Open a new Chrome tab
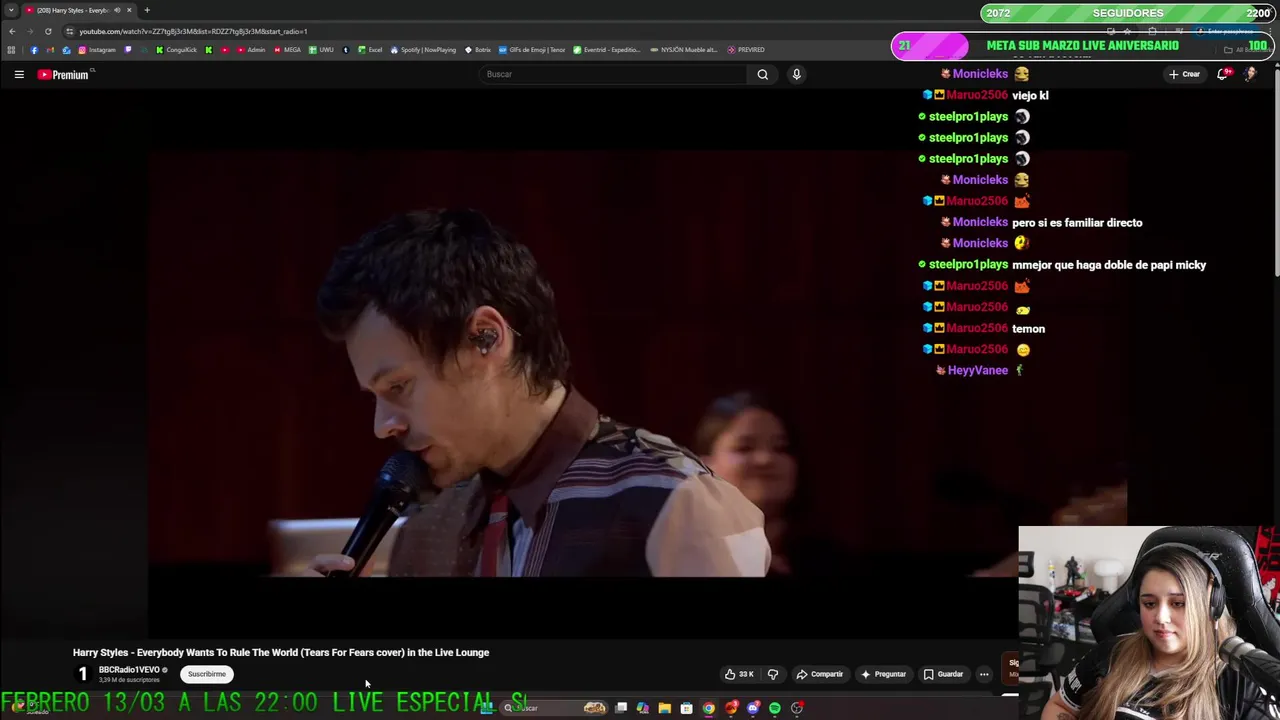This screenshot has width=1280, height=720. tap(147, 10)
